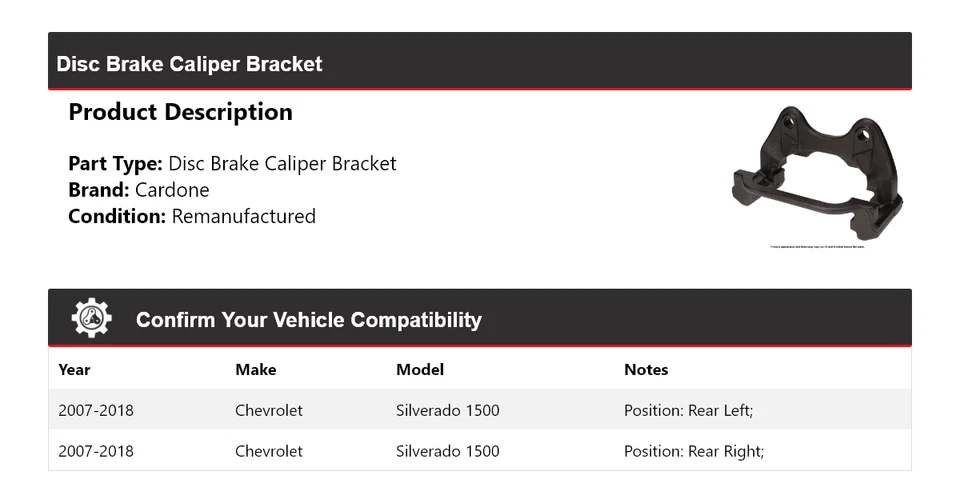Image resolution: width=960 pixels, height=503 pixels.
Task: Click the gear icon beside the compatibility heading
Action: coord(91,318)
